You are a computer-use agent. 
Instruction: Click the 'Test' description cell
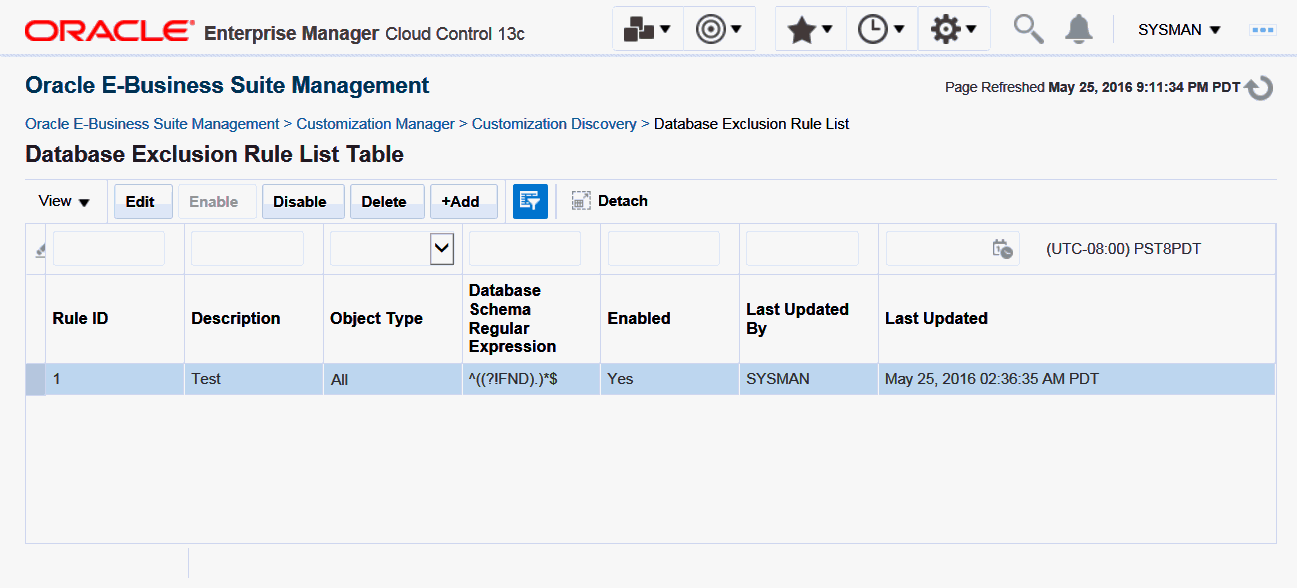[254, 379]
